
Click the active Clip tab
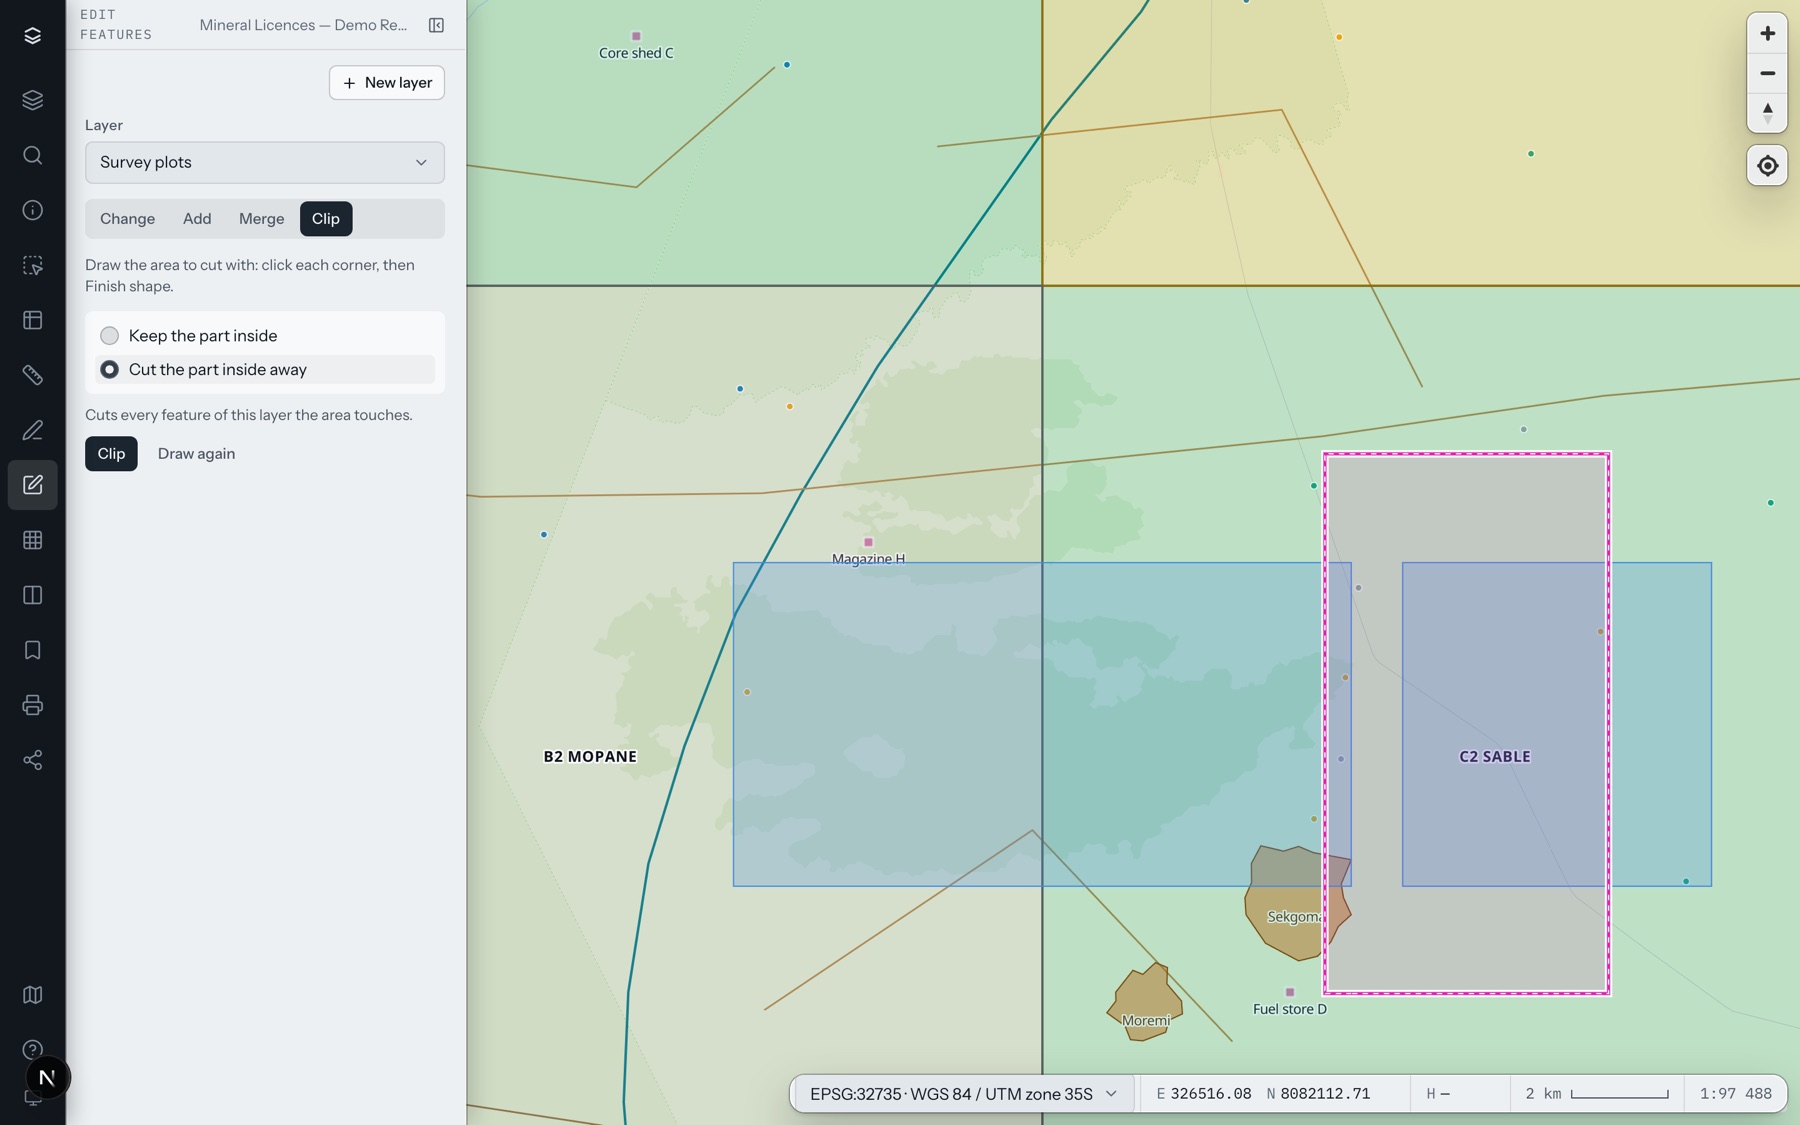[x=326, y=219]
